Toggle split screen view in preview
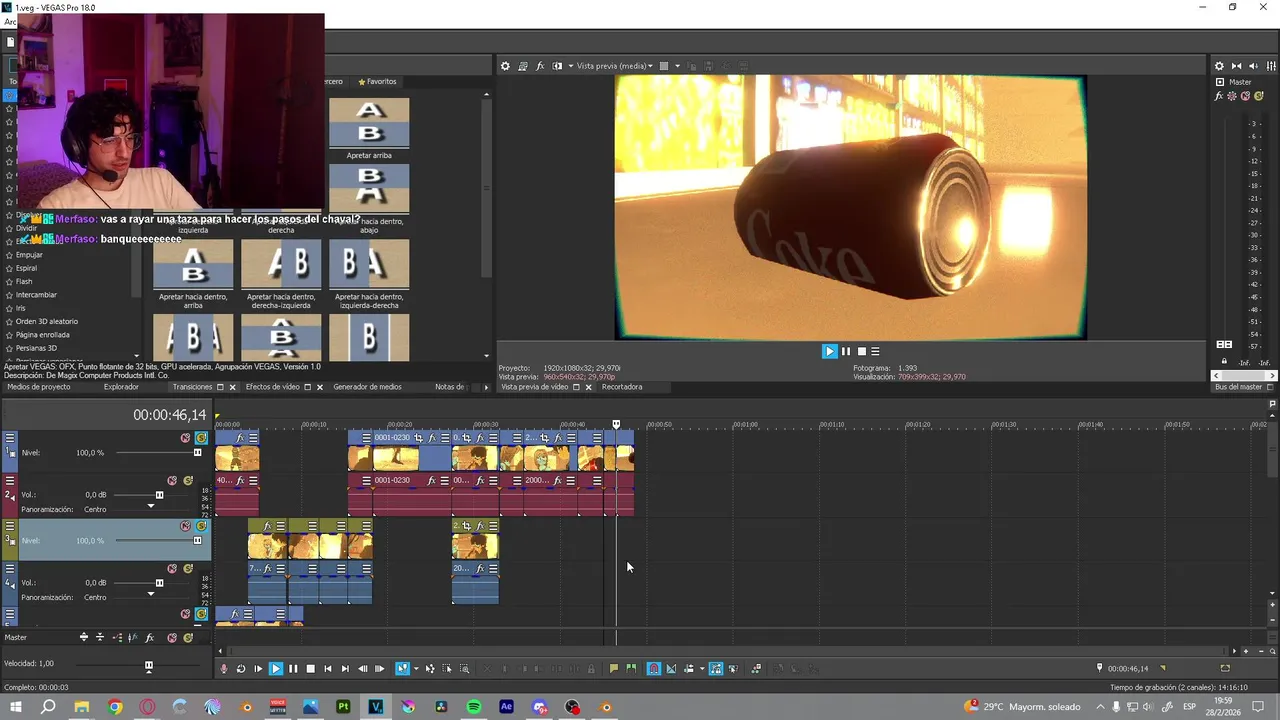 [557, 66]
